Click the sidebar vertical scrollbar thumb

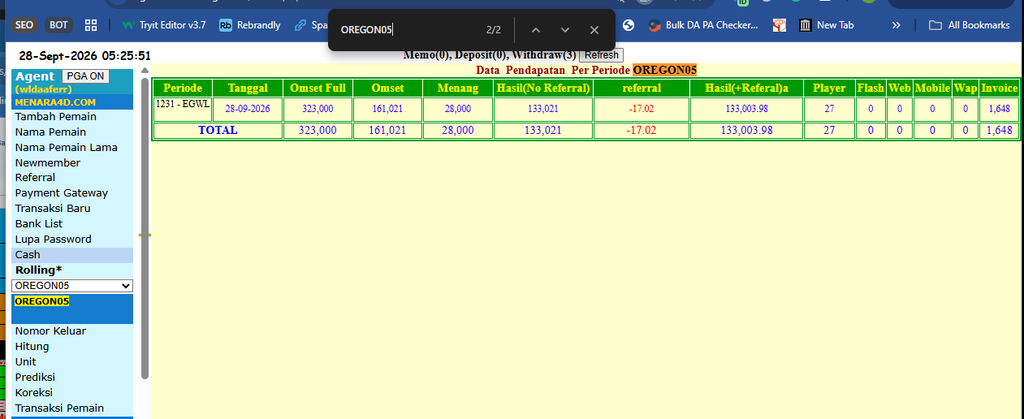(145, 228)
